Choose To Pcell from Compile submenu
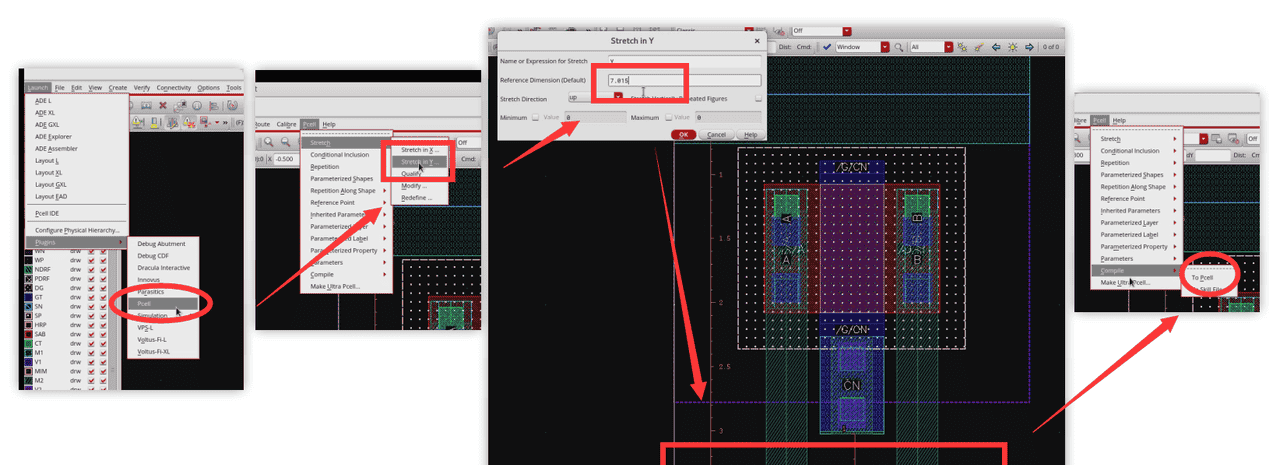Screen dimensions: 1280x465 [x=1203, y=277]
